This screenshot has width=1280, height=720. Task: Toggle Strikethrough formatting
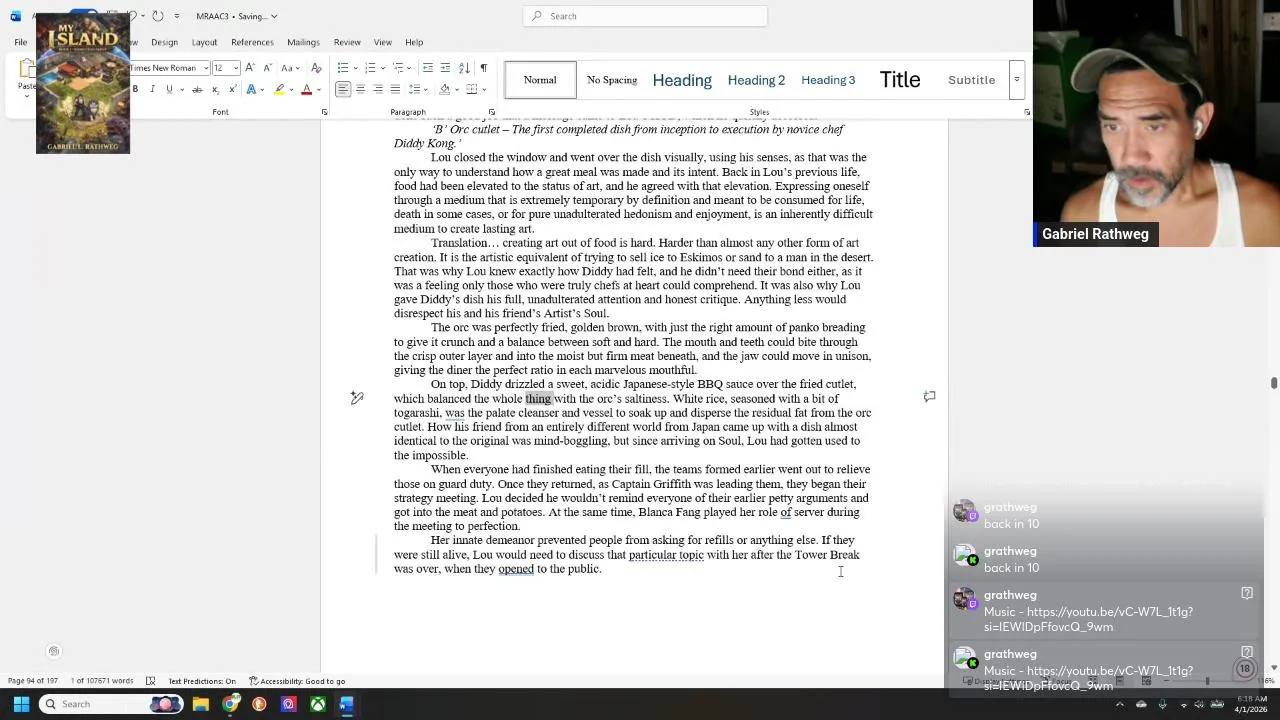pyautogui.click(x=197, y=89)
